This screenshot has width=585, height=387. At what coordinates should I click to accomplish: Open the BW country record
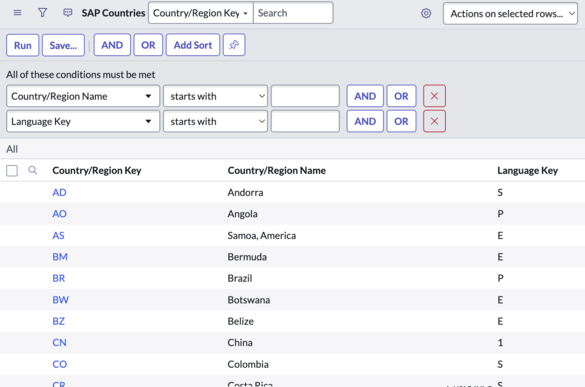[x=60, y=300]
